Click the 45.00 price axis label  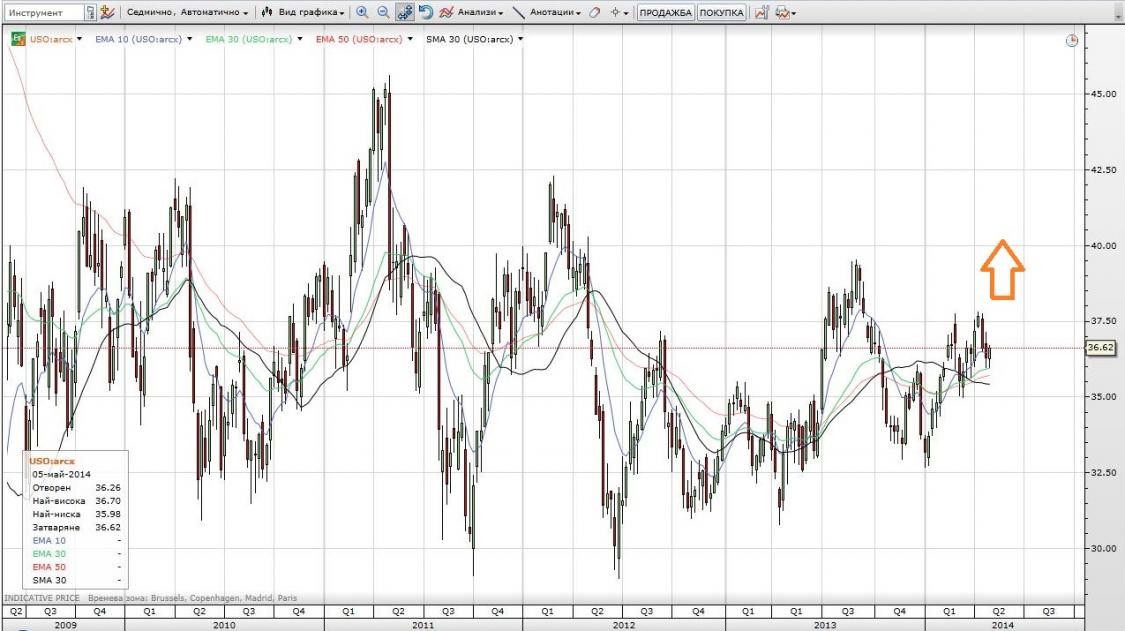[1103, 94]
